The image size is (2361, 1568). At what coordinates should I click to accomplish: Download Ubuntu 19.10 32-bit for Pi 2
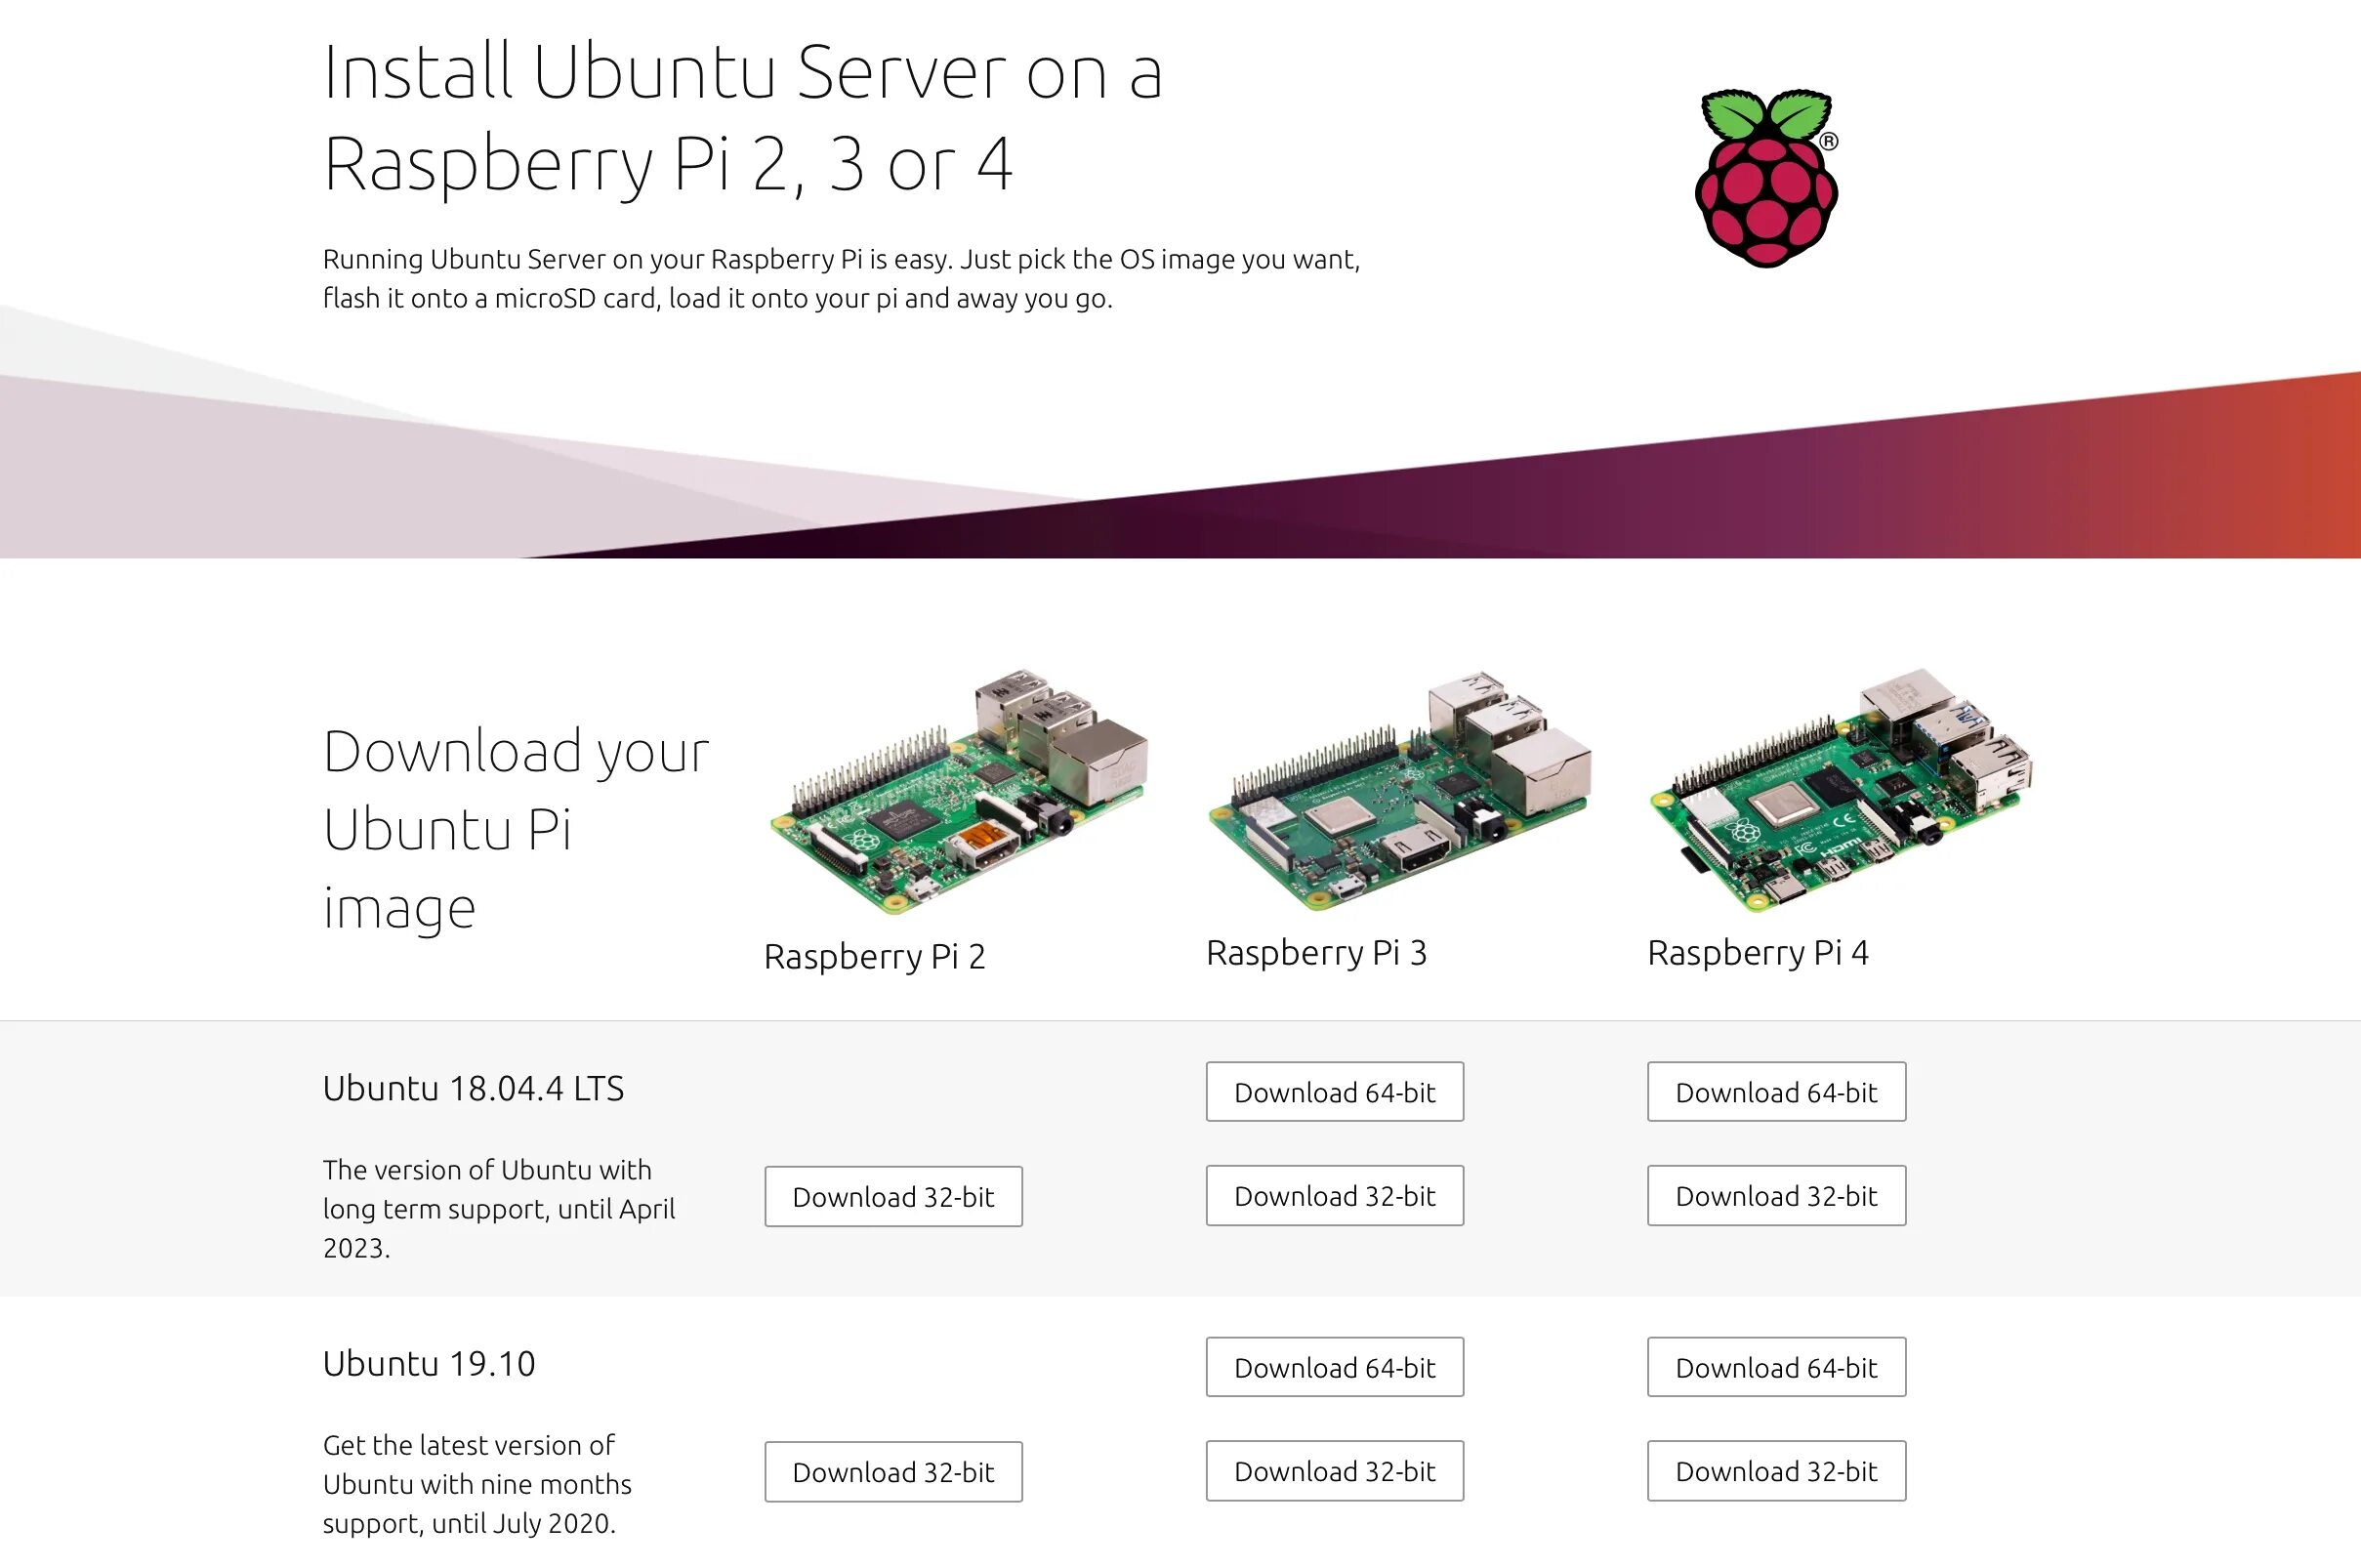coord(893,1471)
